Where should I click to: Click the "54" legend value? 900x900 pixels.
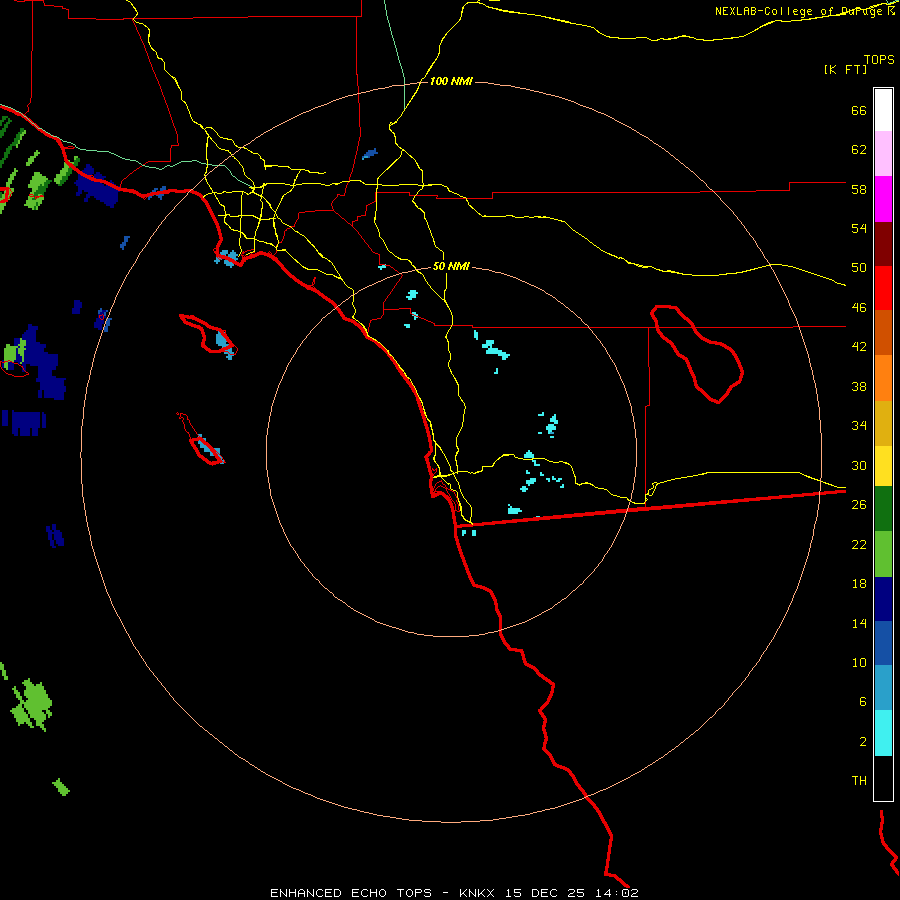[859, 228]
